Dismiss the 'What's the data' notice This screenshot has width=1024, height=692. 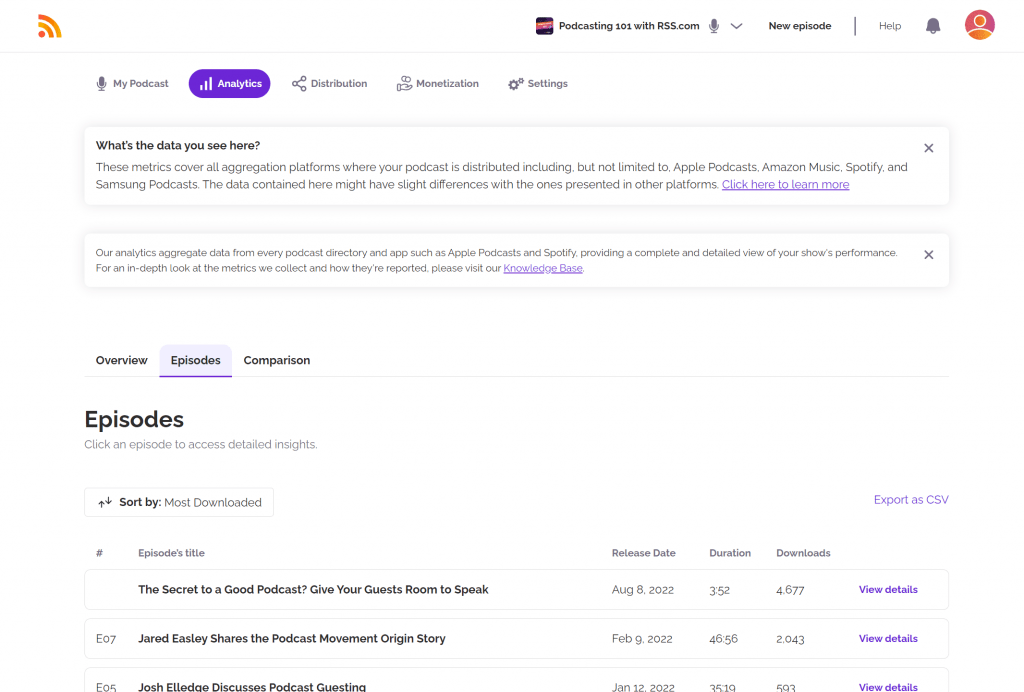(928, 148)
